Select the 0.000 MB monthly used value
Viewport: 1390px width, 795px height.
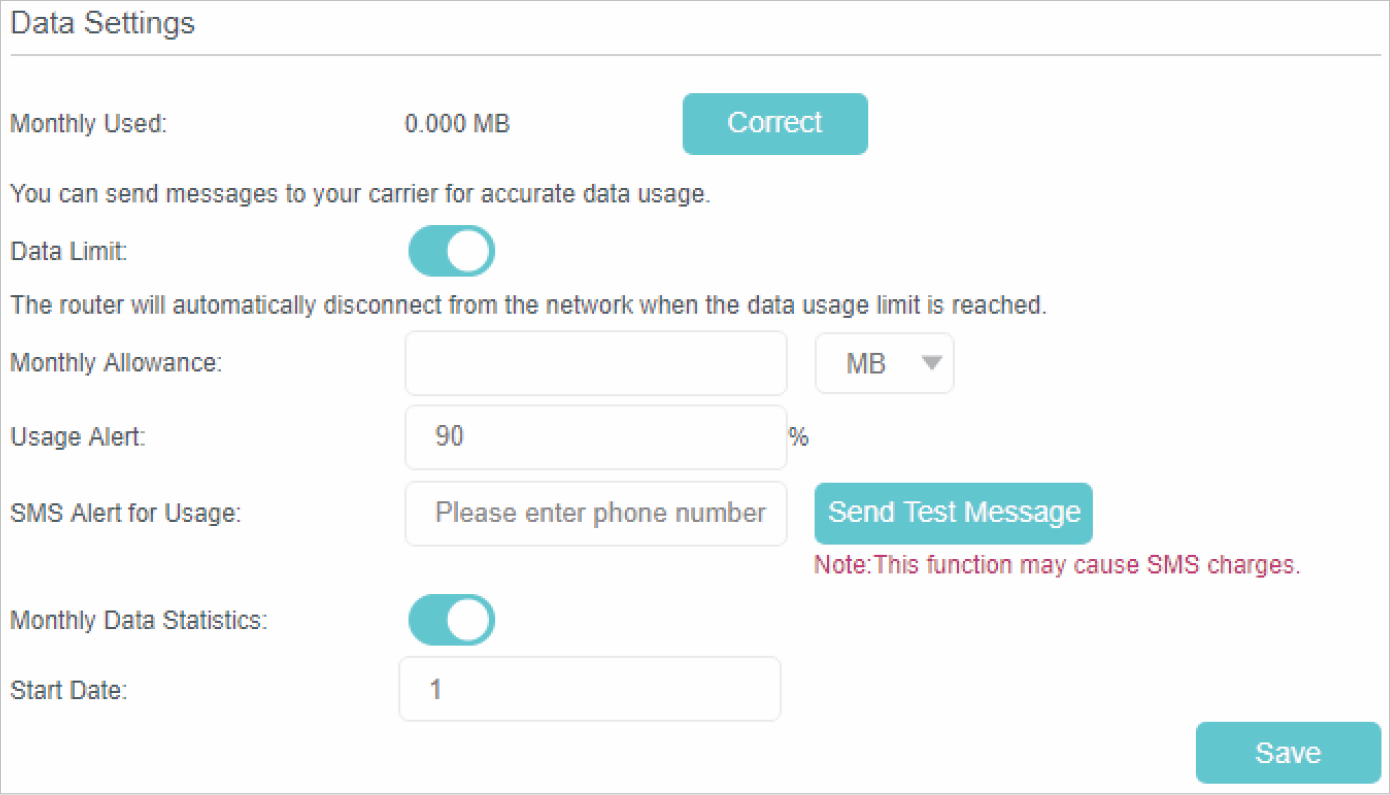457,125
